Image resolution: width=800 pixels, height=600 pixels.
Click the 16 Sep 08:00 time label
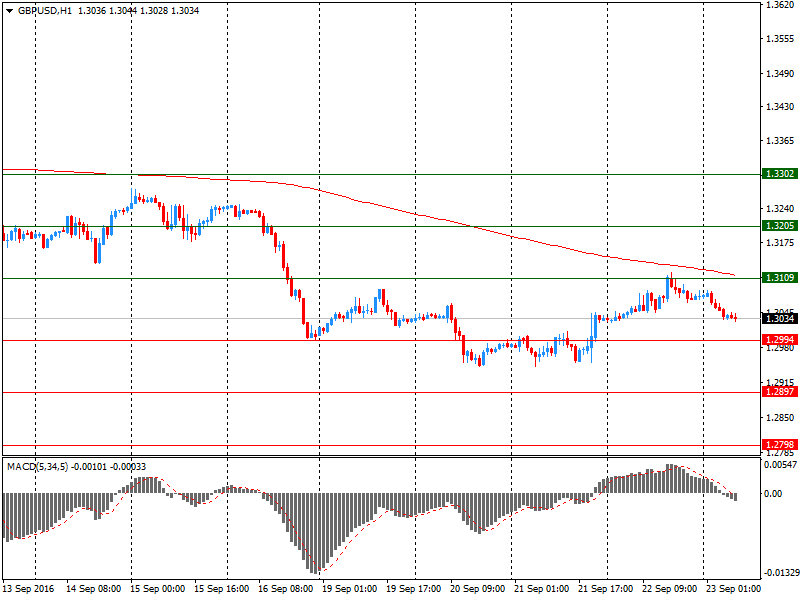pos(286,589)
